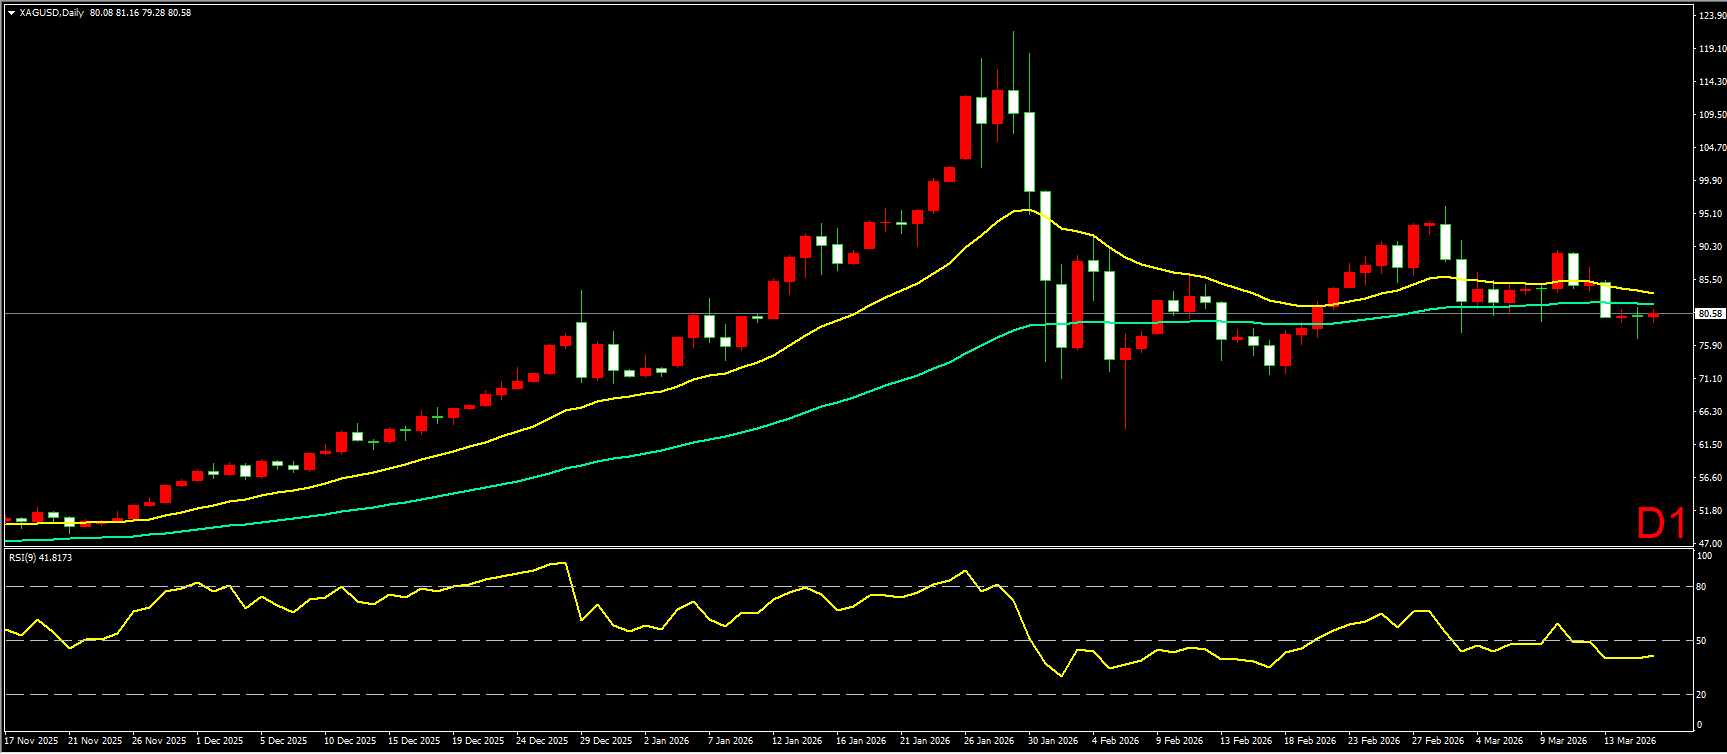Viewport: 1727px width, 754px height.
Task: Select the 17 Nov 2025 date marker
Action: (x=31, y=741)
